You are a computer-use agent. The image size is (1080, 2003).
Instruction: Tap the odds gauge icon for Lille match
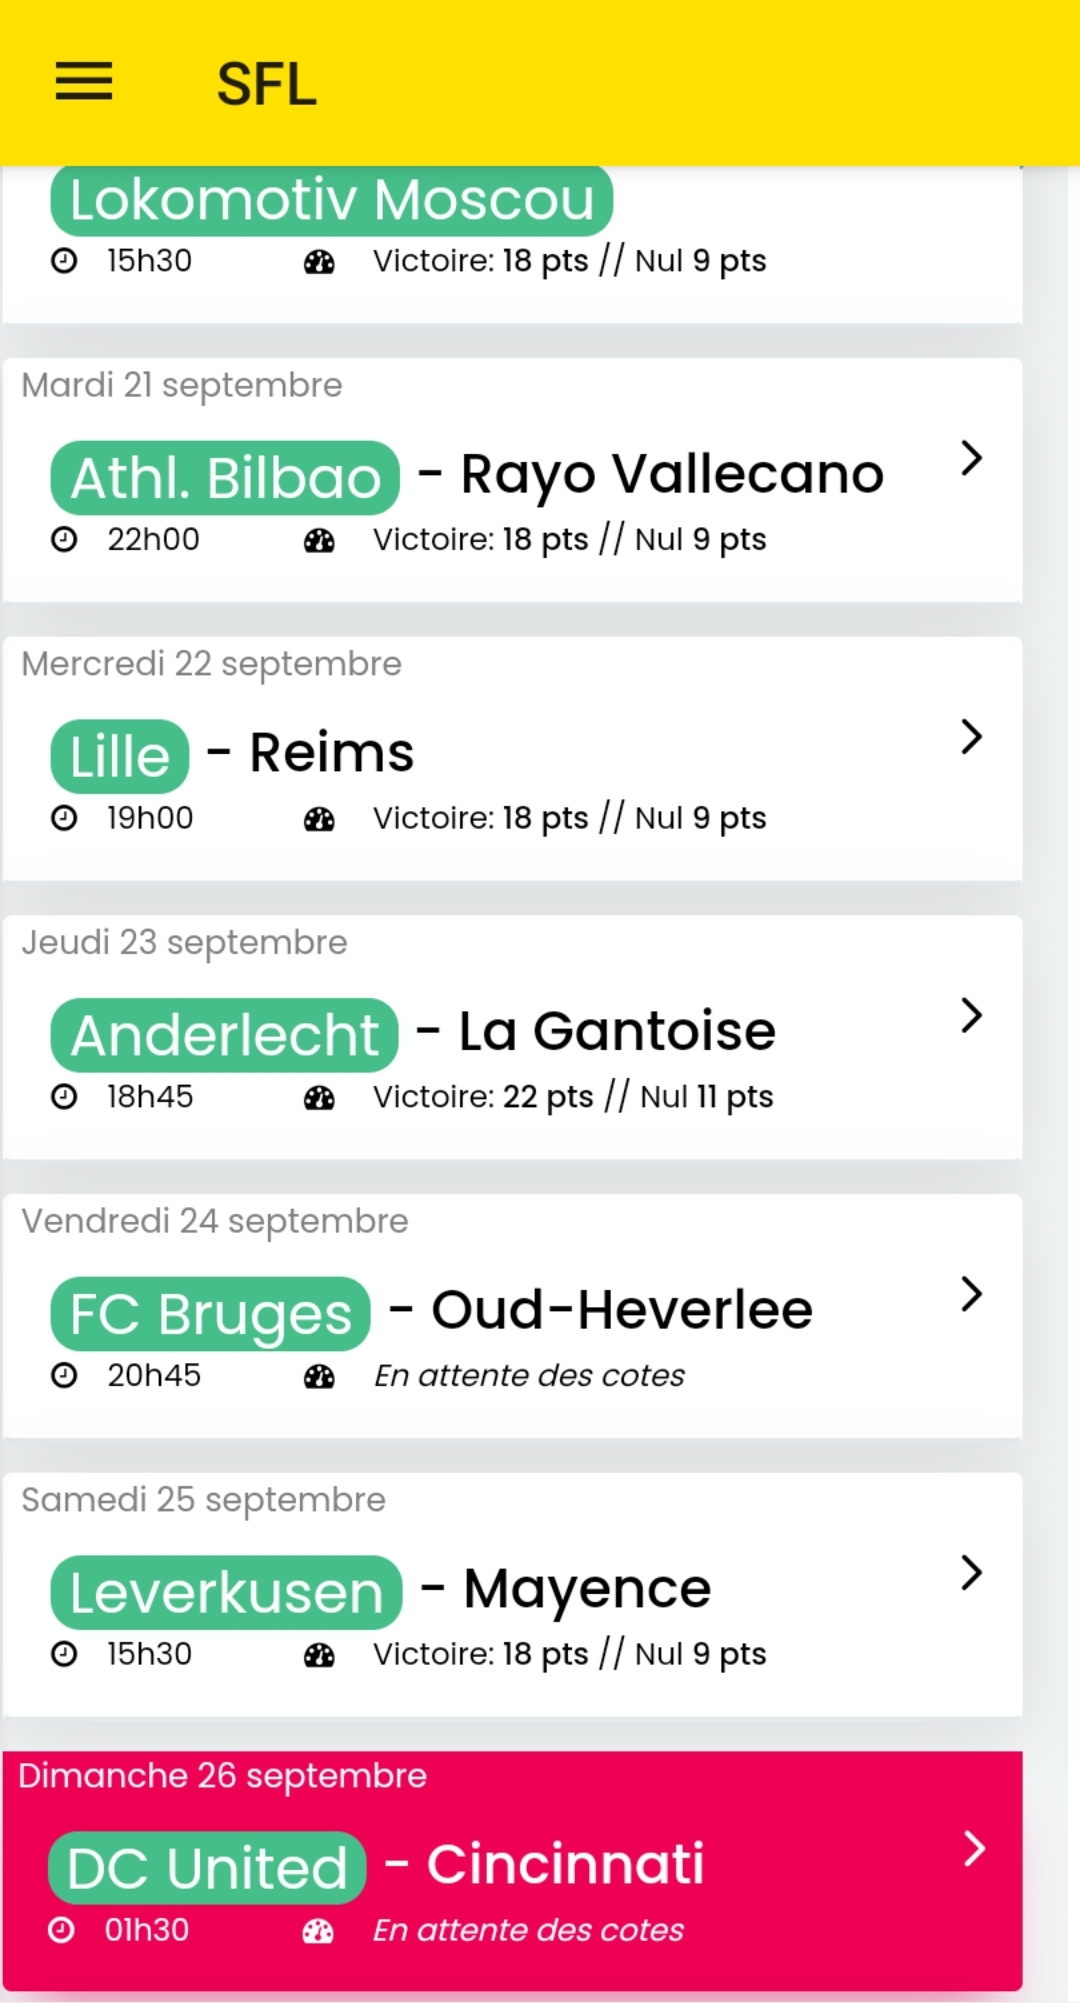[x=319, y=819]
